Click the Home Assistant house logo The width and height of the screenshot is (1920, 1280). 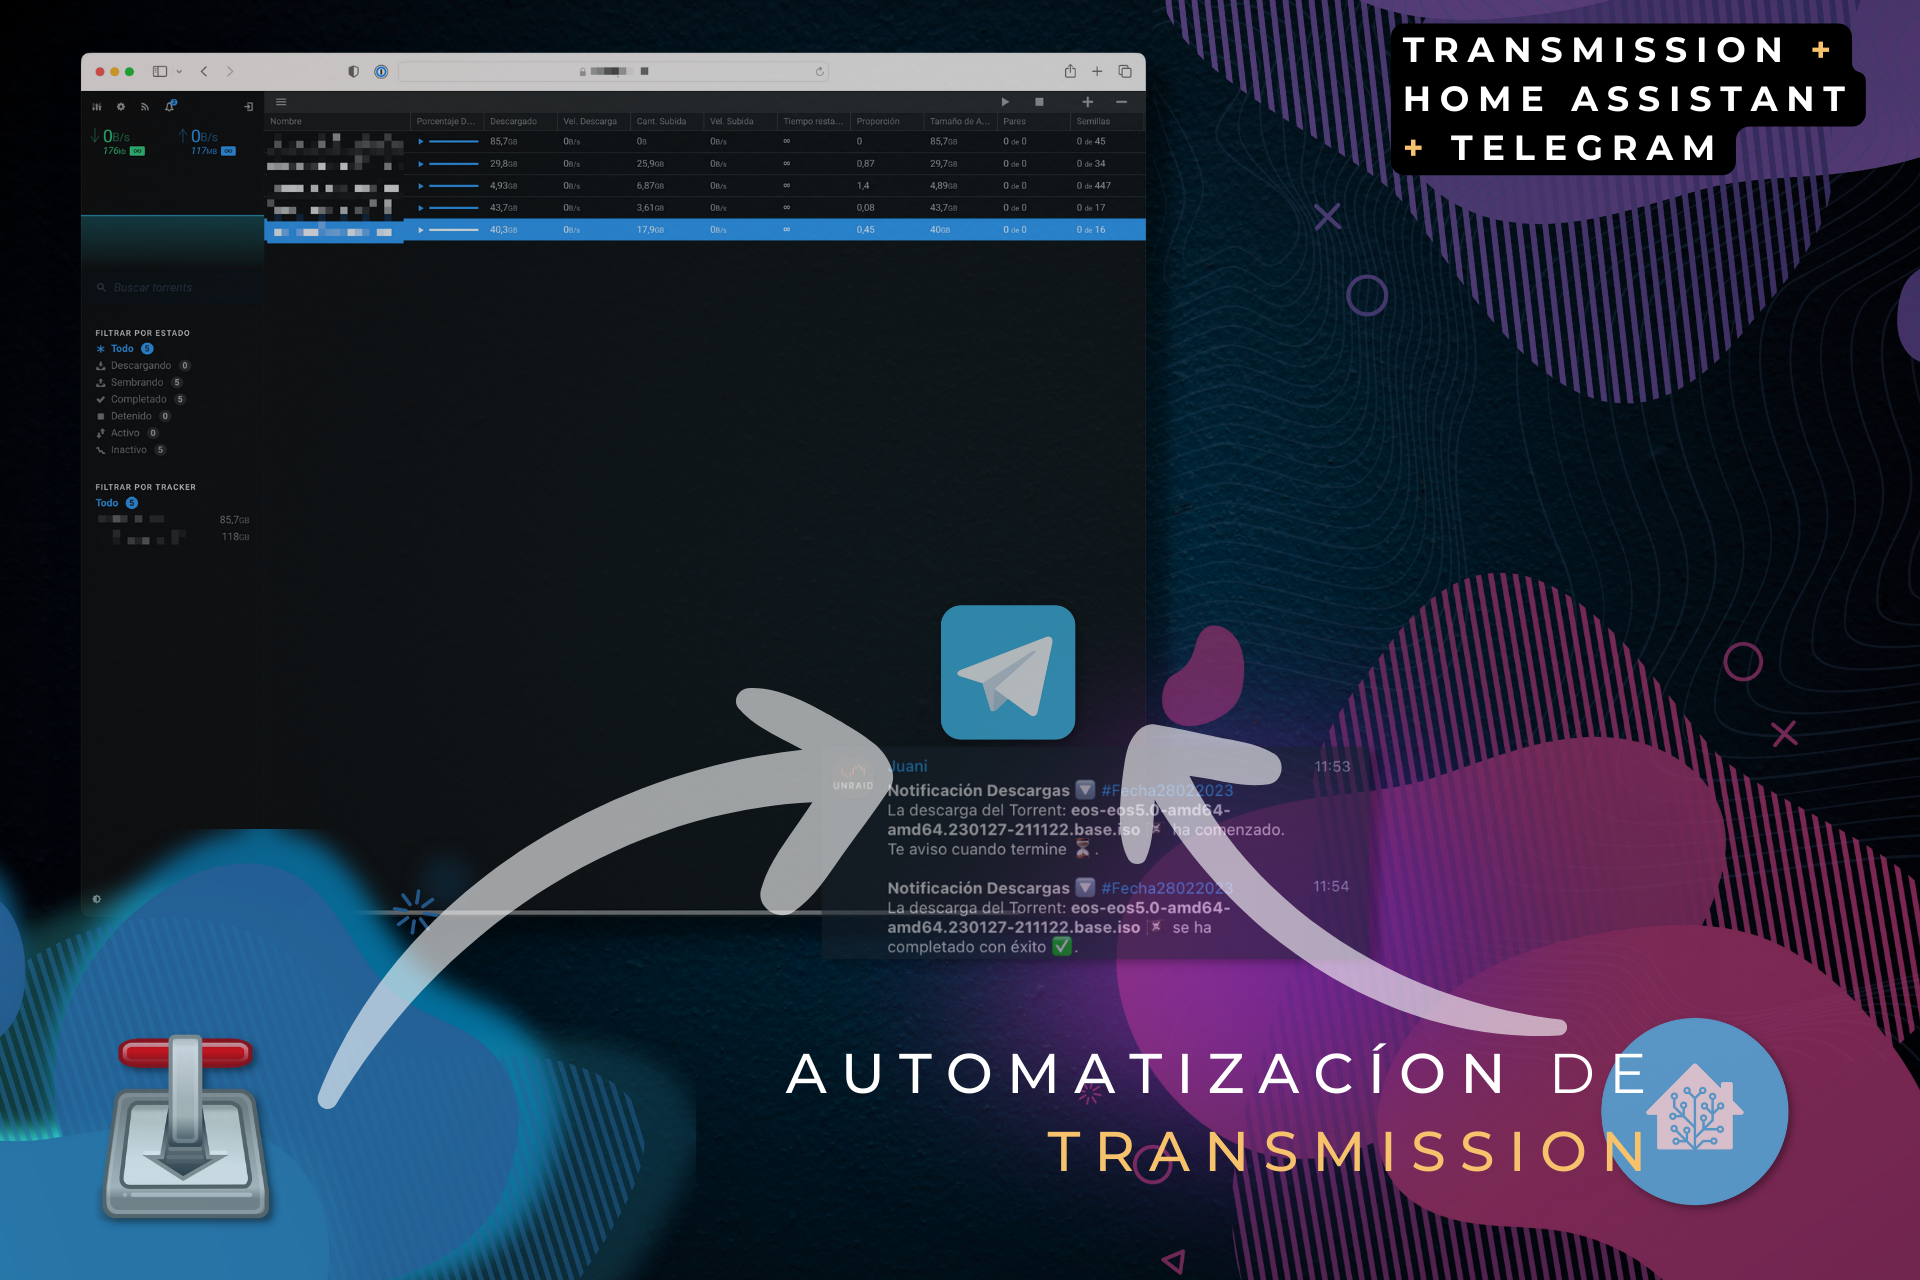(1695, 1111)
